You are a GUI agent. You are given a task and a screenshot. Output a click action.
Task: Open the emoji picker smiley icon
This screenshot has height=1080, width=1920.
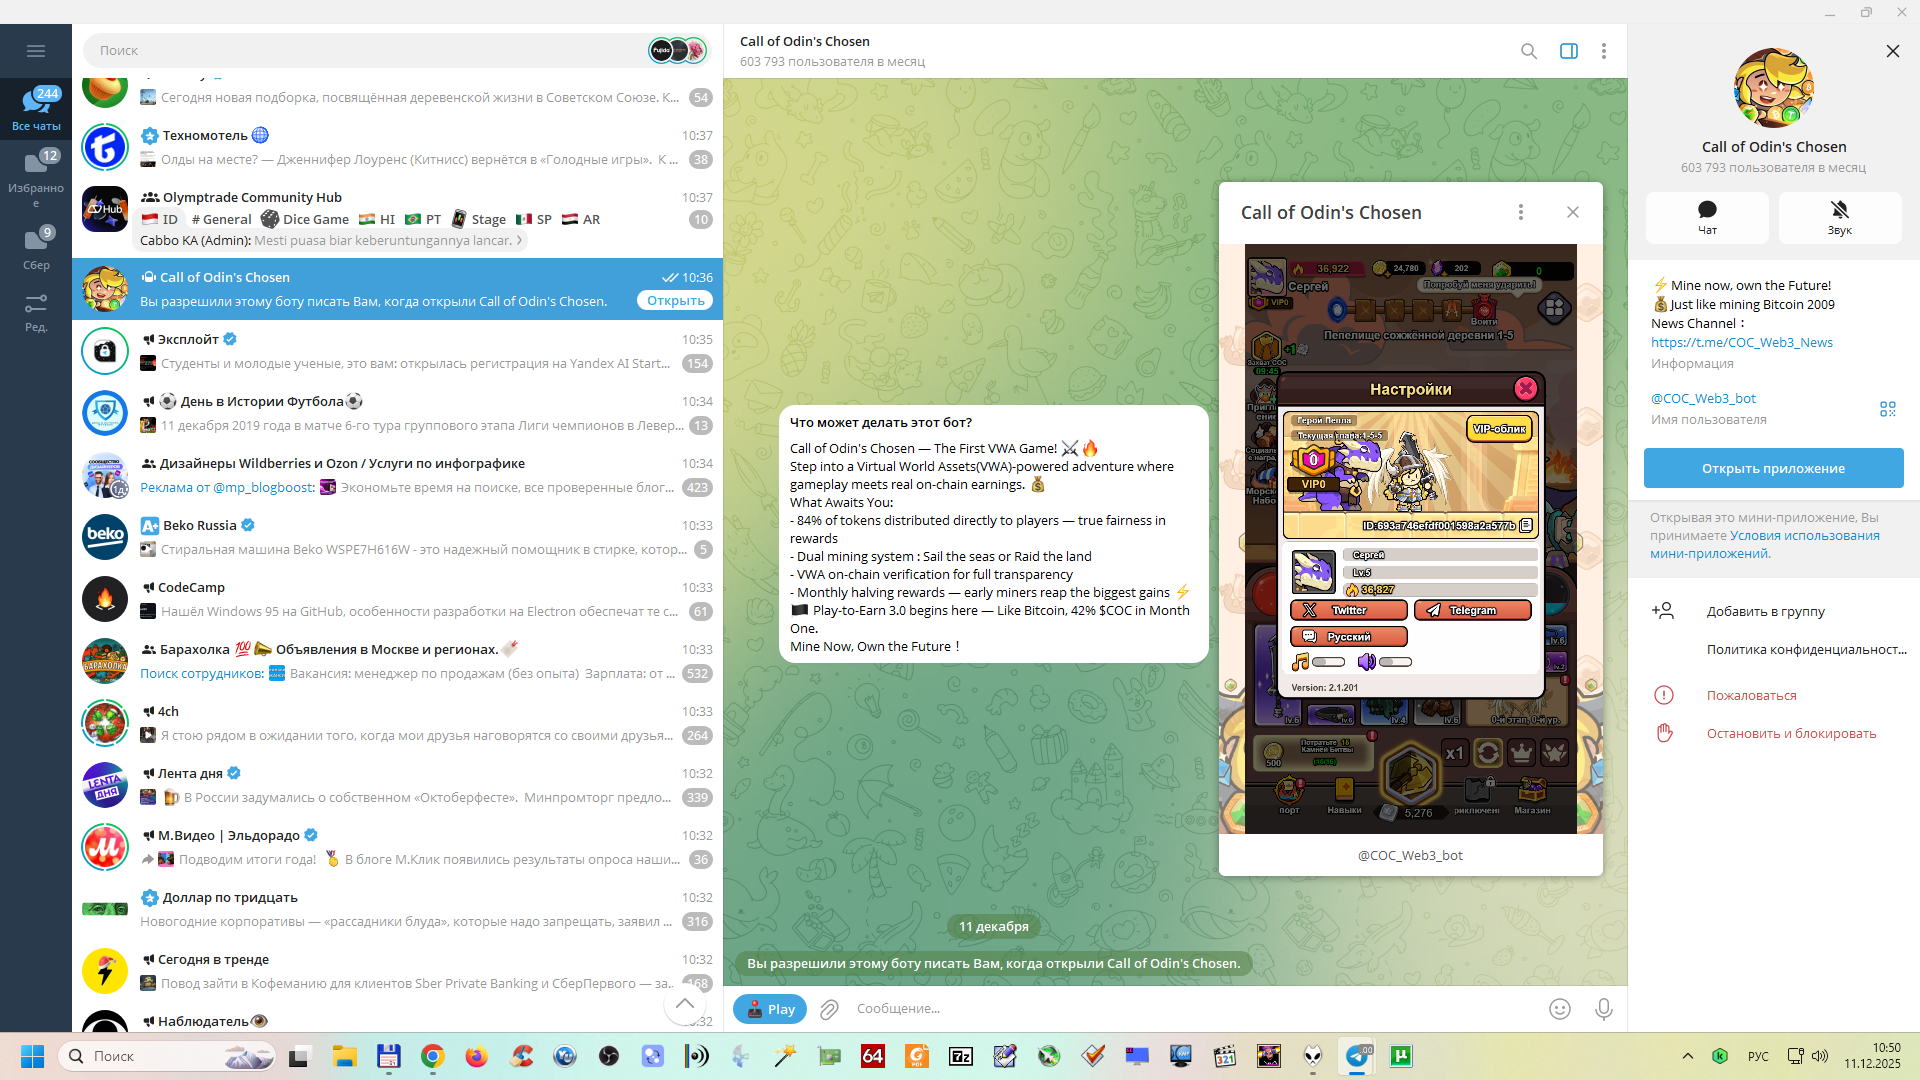(x=1559, y=1009)
